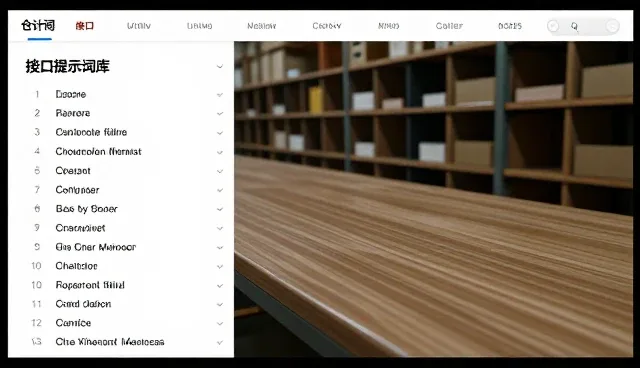
Task: Open the nav item right after red 接口 tab
Action: (x=139, y=26)
